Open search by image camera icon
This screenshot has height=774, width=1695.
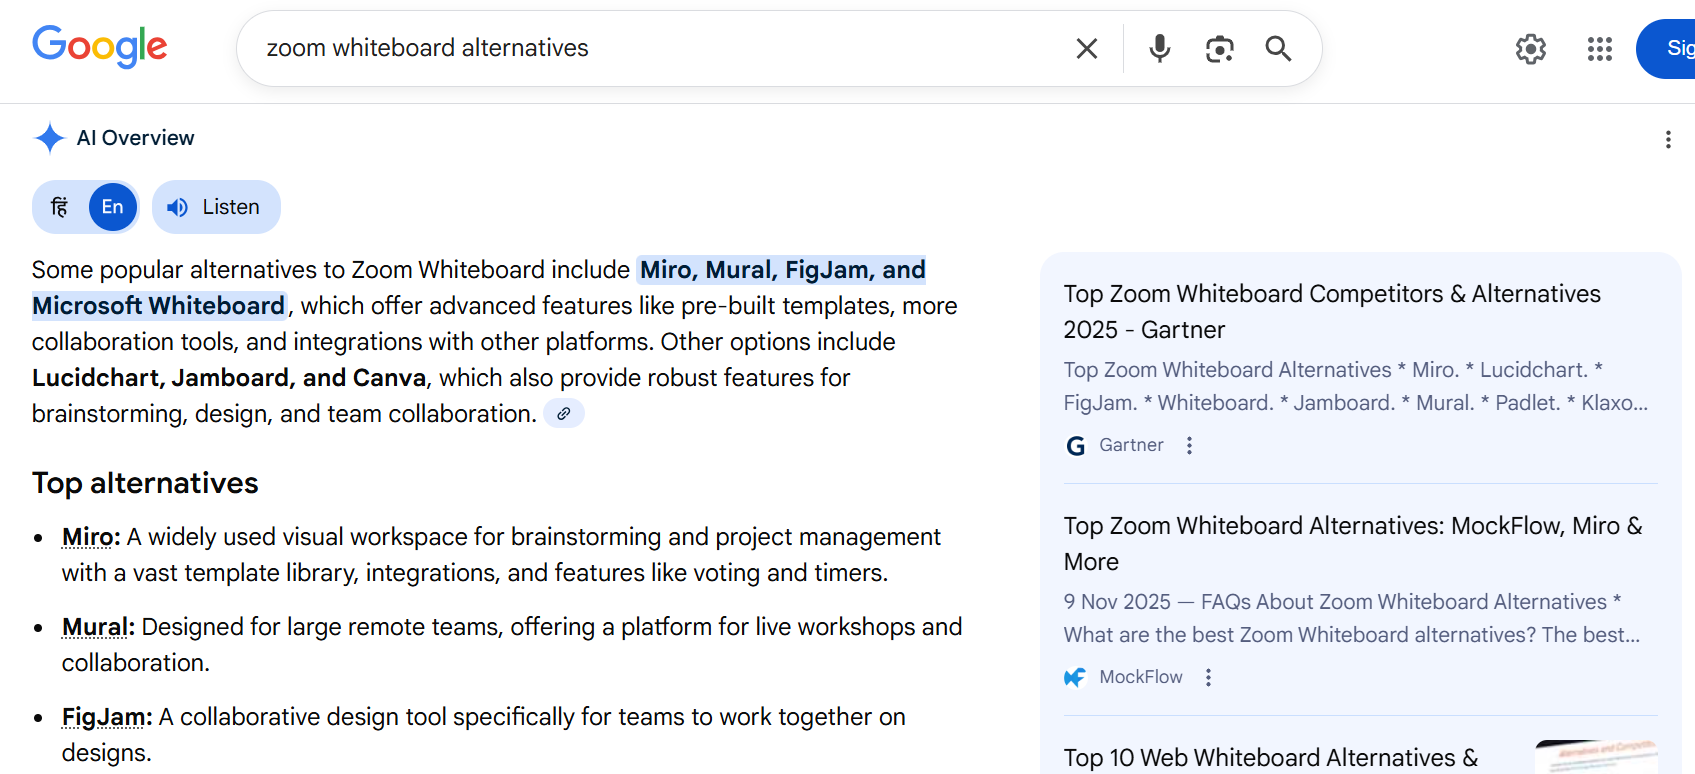1219,48
